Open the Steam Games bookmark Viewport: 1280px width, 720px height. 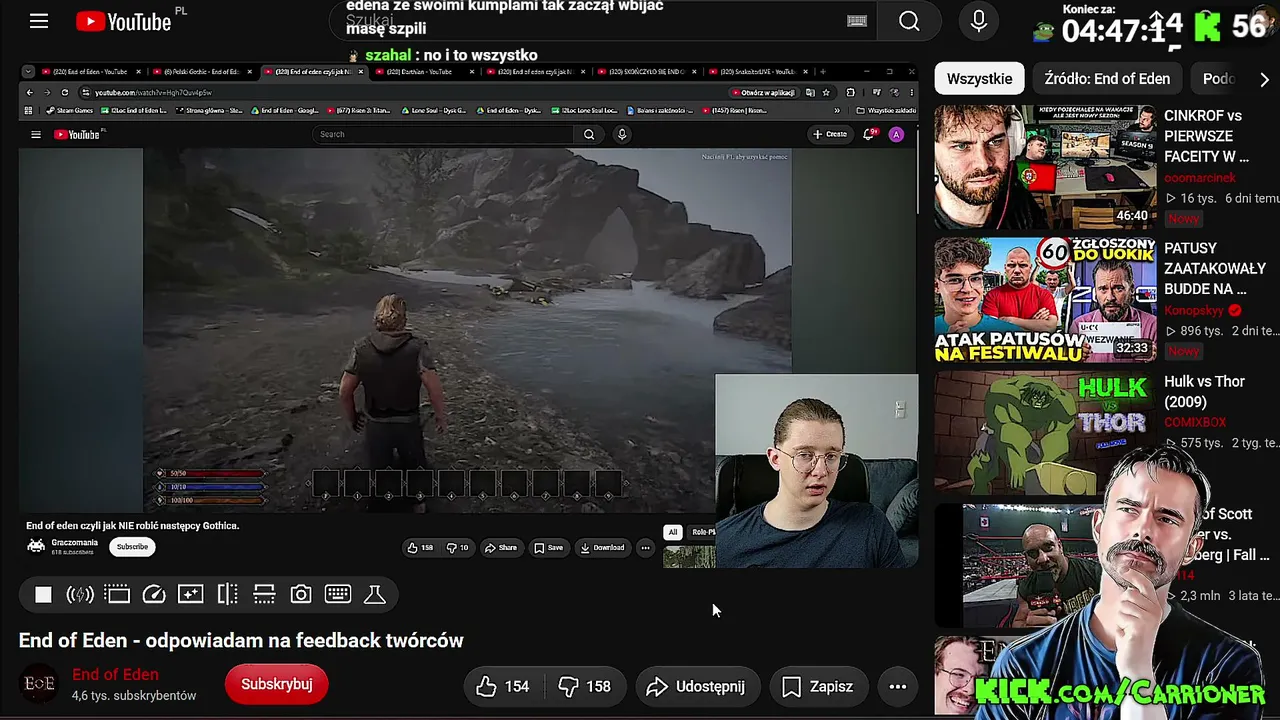point(69,111)
